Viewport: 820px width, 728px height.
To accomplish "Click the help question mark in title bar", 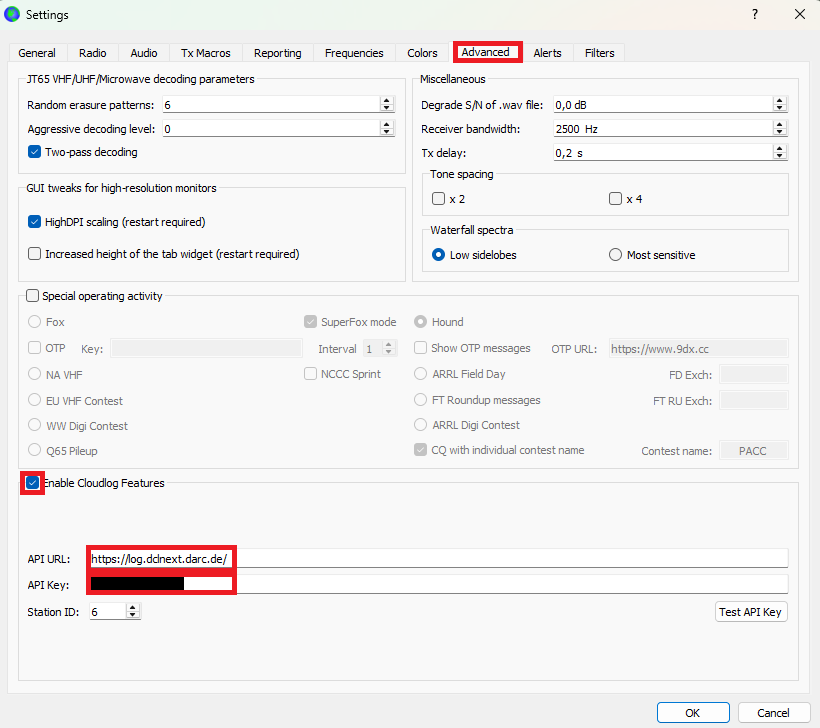I will 754,14.
